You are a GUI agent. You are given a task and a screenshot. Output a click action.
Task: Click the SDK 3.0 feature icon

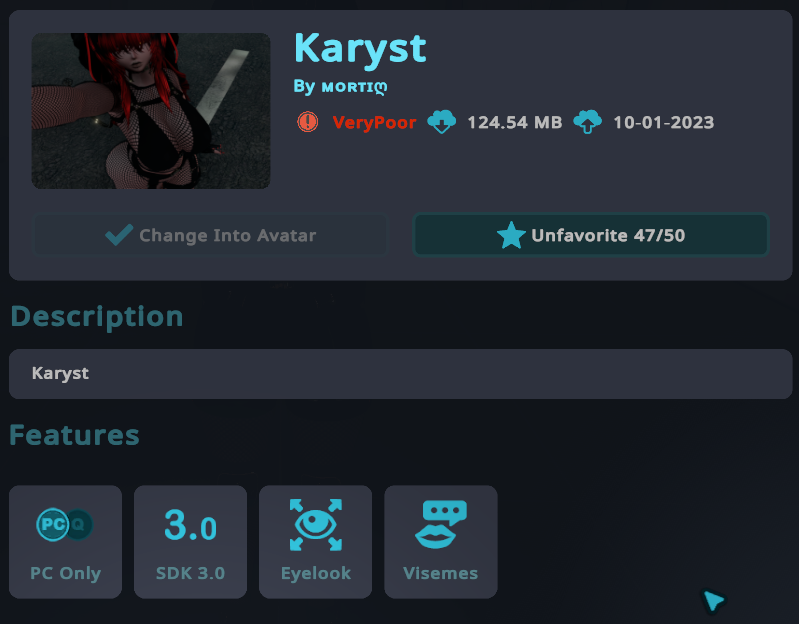(x=191, y=525)
